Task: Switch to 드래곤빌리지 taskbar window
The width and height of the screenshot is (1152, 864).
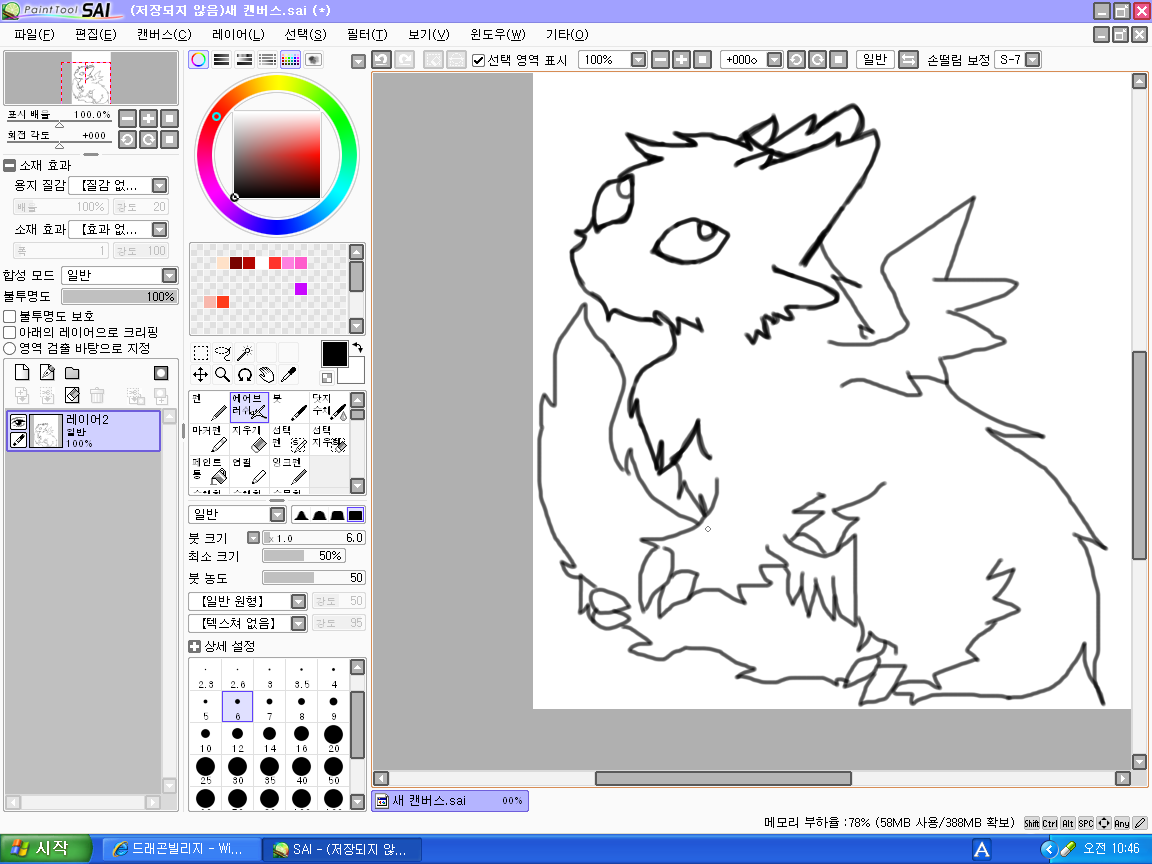Action: [181, 849]
